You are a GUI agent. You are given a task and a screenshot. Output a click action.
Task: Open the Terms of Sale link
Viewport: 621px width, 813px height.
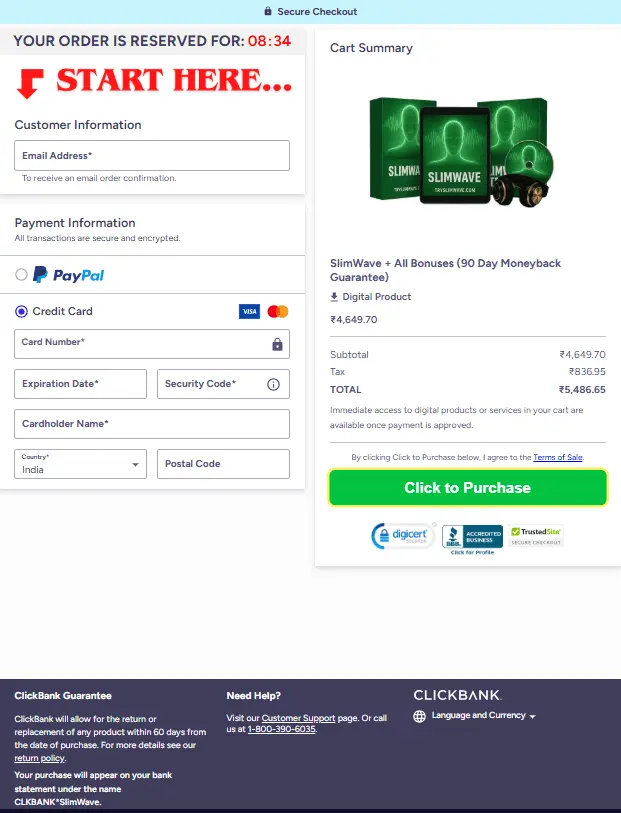coord(557,457)
